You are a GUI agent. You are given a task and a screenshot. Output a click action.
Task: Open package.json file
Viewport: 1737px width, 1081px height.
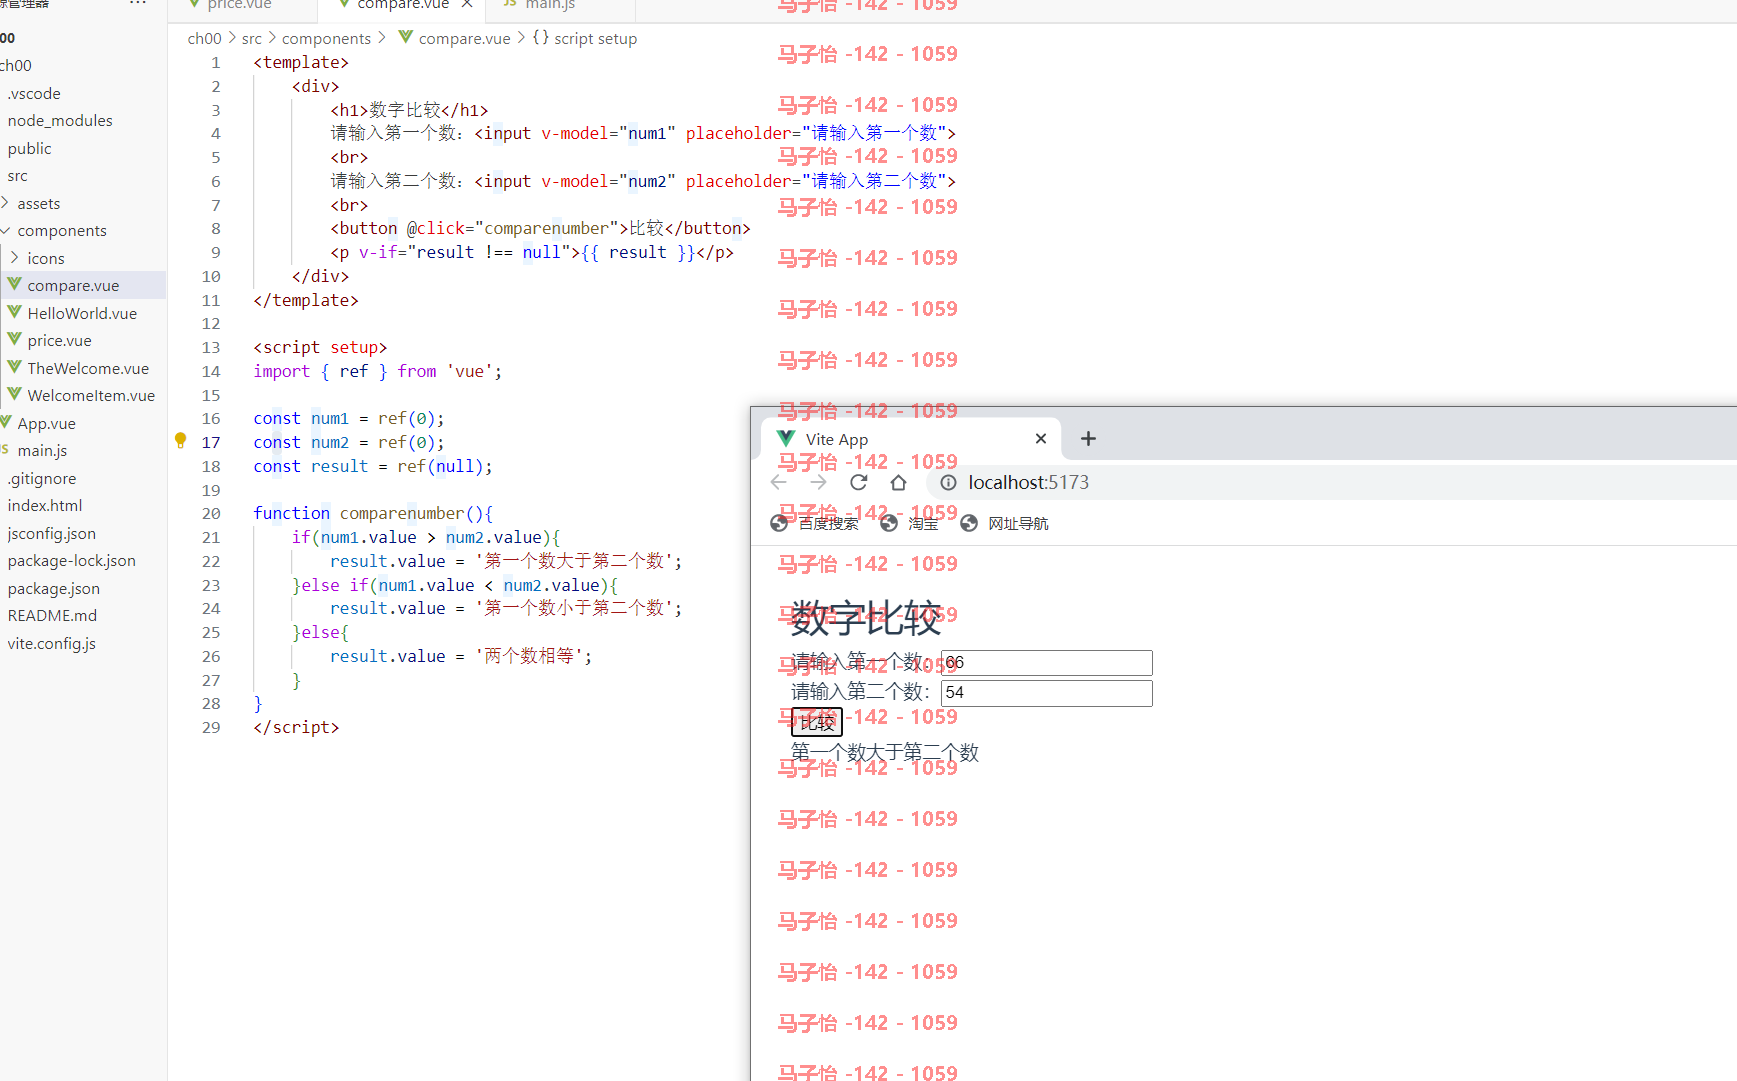(x=54, y=588)
